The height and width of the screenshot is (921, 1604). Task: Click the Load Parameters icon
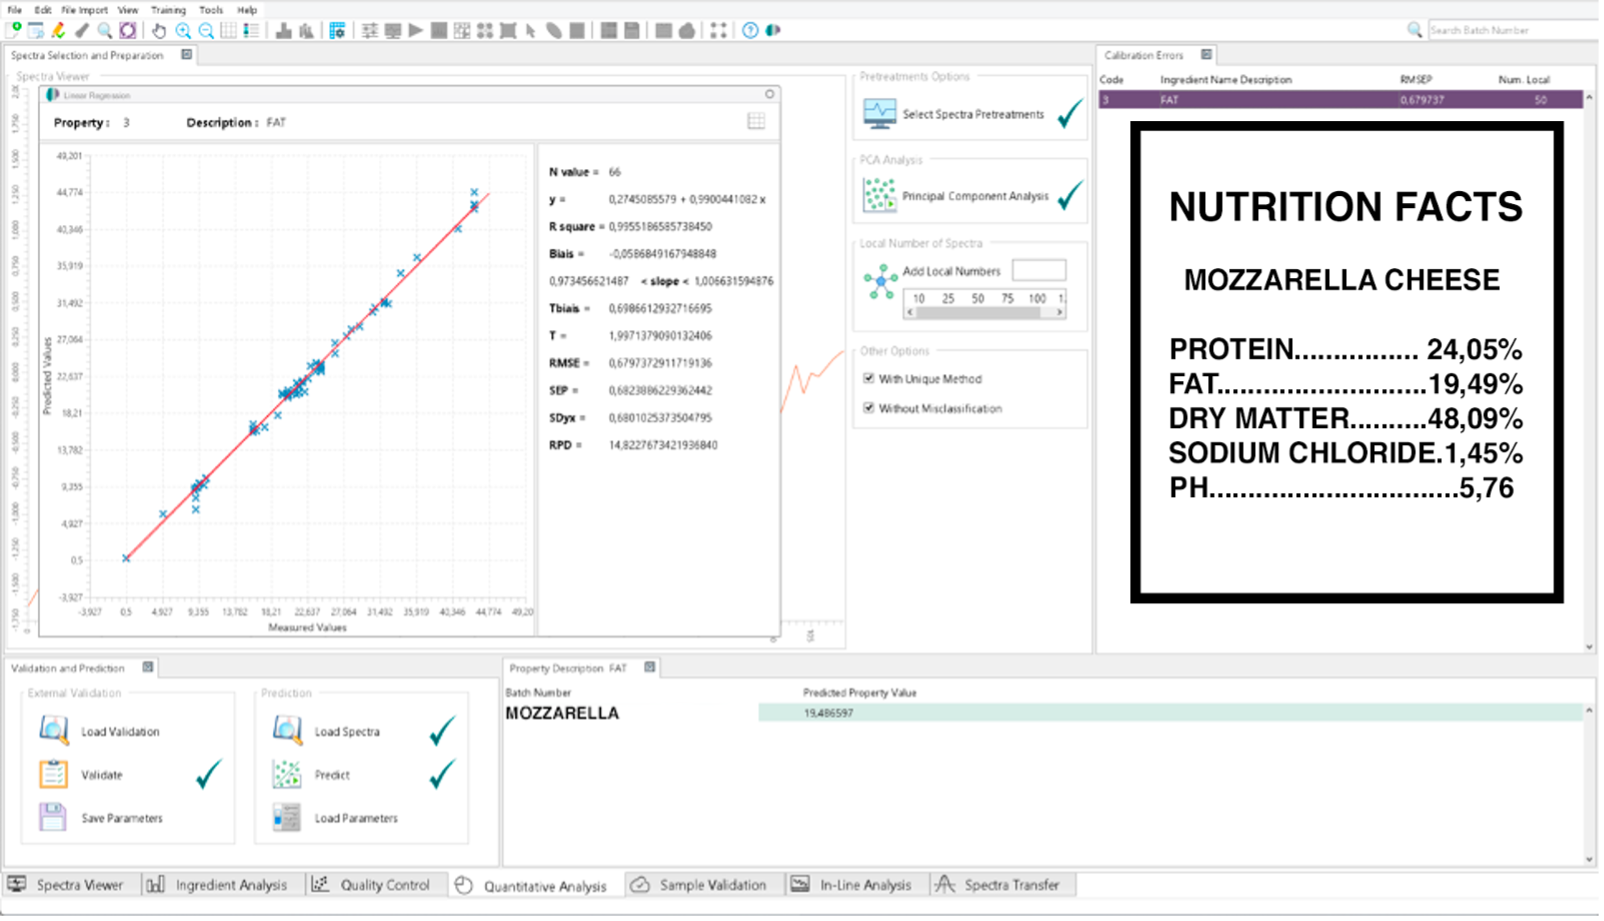[287, 817]
